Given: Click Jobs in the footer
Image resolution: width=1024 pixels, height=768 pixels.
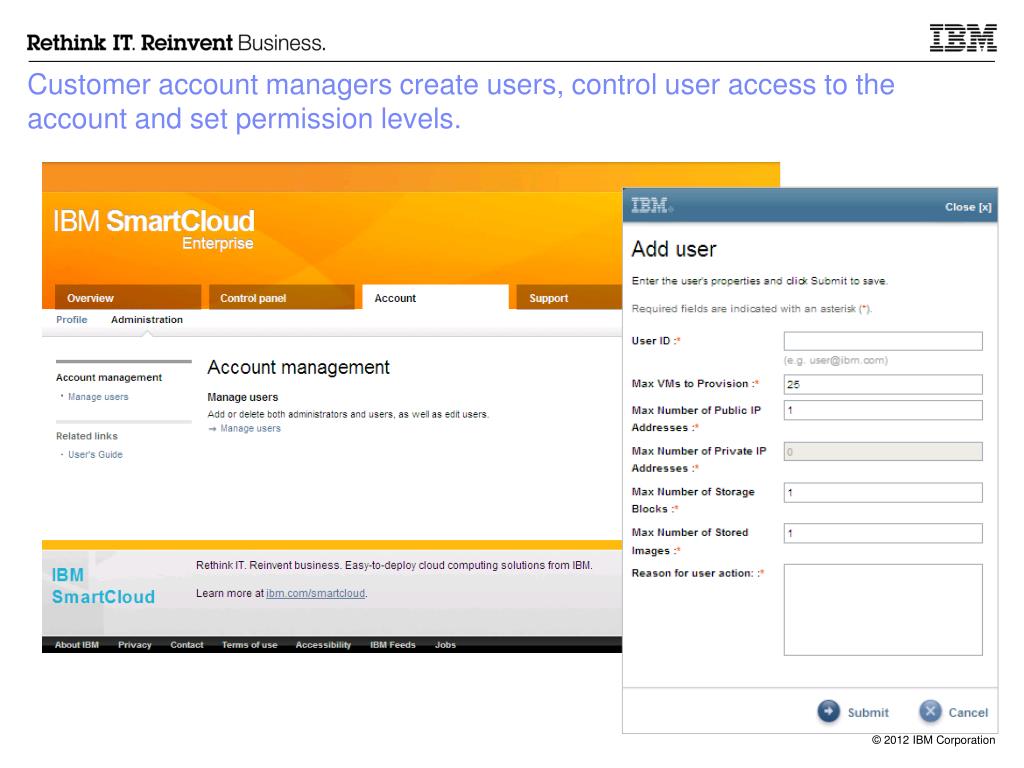Looking at the screenshot, I should pos(445,645).
